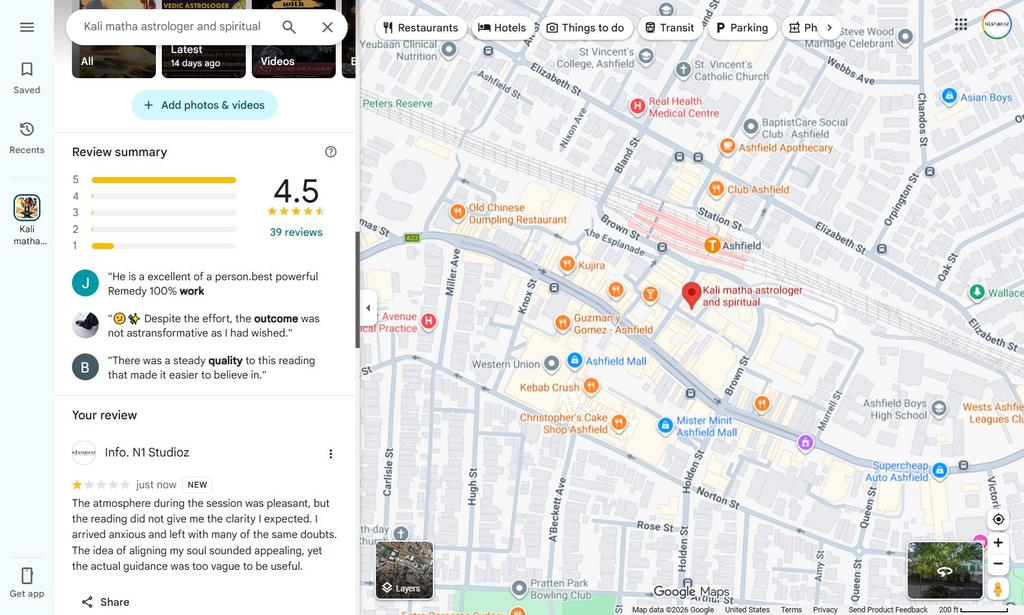Open Layers map type selector
This screenshot has width=1024, height=615.
click(x=404, y=570)
